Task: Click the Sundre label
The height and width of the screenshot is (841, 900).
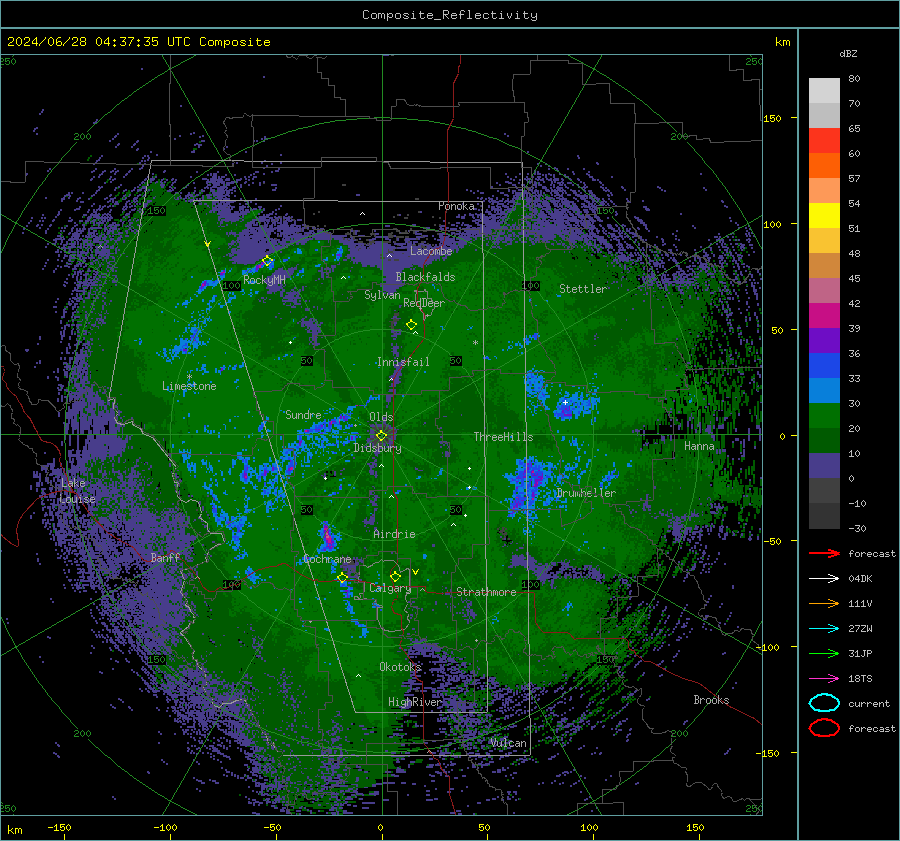Action: pos(303,415)
